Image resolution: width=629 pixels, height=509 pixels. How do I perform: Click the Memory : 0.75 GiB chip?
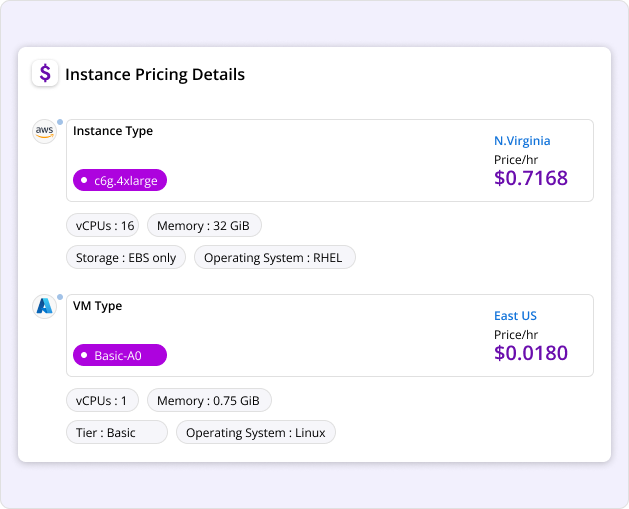coord(209,400)
